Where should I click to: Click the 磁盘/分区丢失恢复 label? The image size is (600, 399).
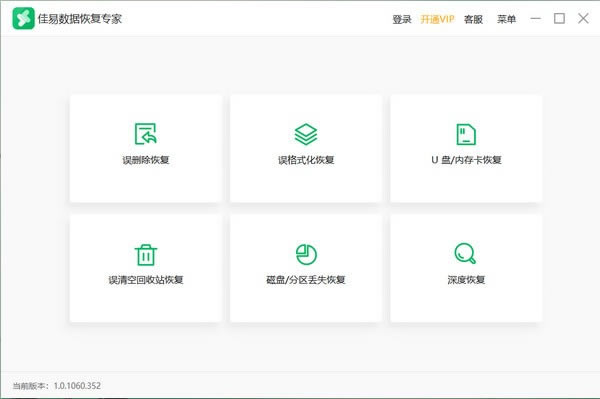tap(306, 280)
